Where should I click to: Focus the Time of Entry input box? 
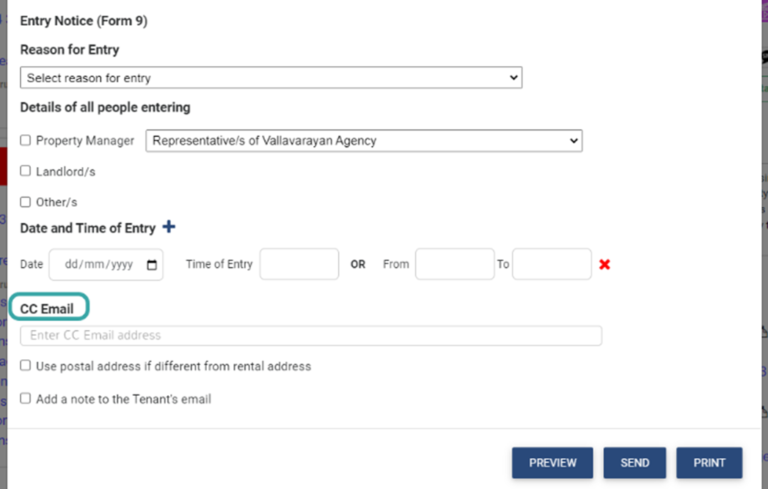click(x=299, y=265)
